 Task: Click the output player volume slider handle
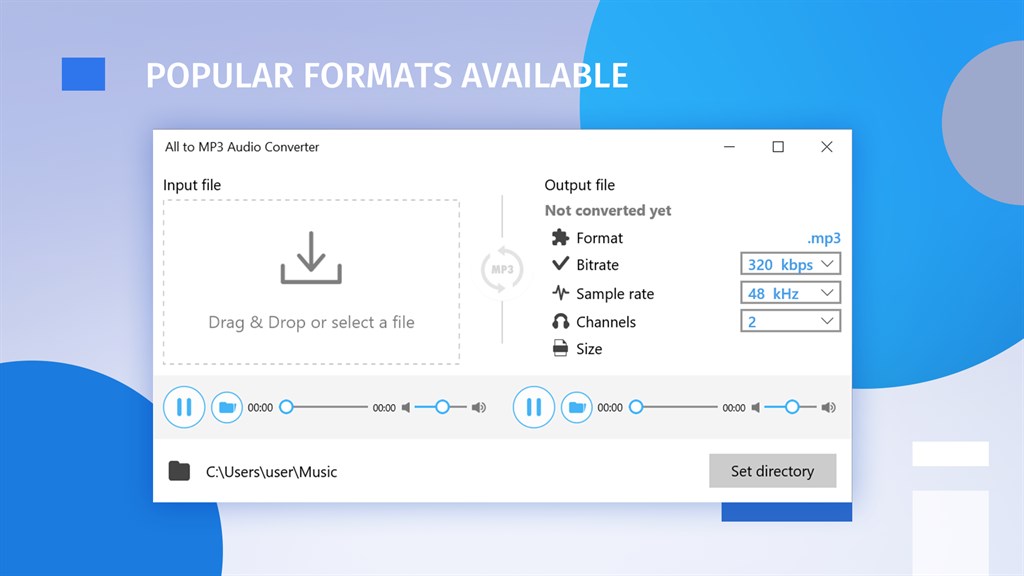point(792,408)
